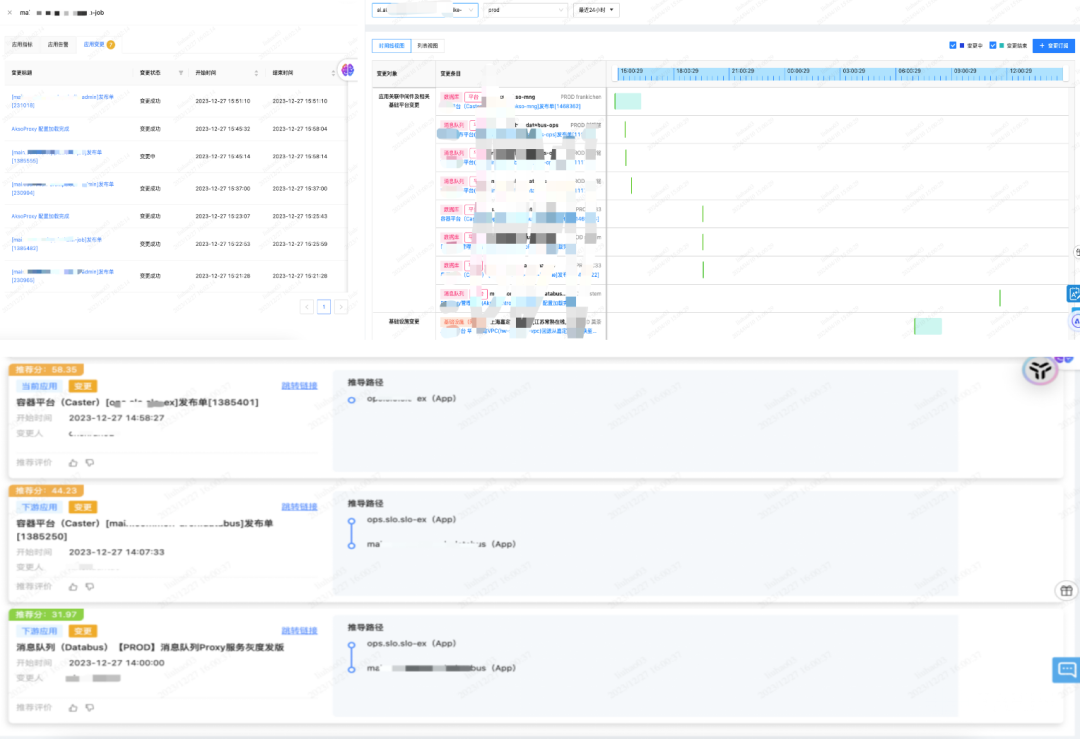Like the recommendation scored 58.35
This screenshot has width=1080, height=739.
73,463
